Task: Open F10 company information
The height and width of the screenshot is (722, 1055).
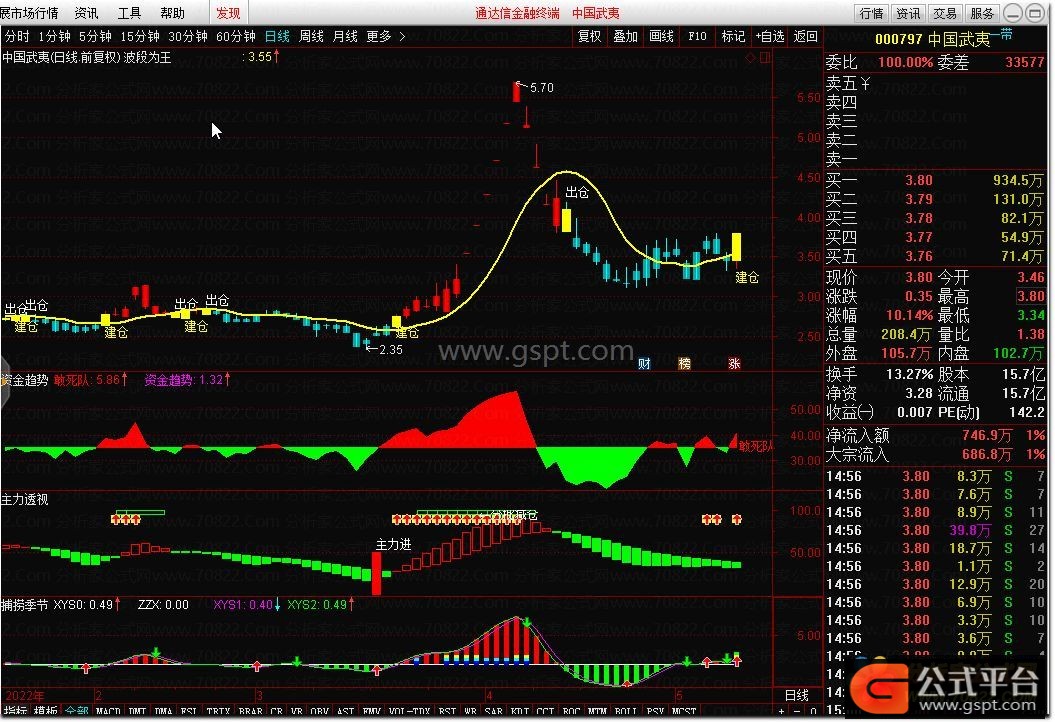Action: click(696, 36)
